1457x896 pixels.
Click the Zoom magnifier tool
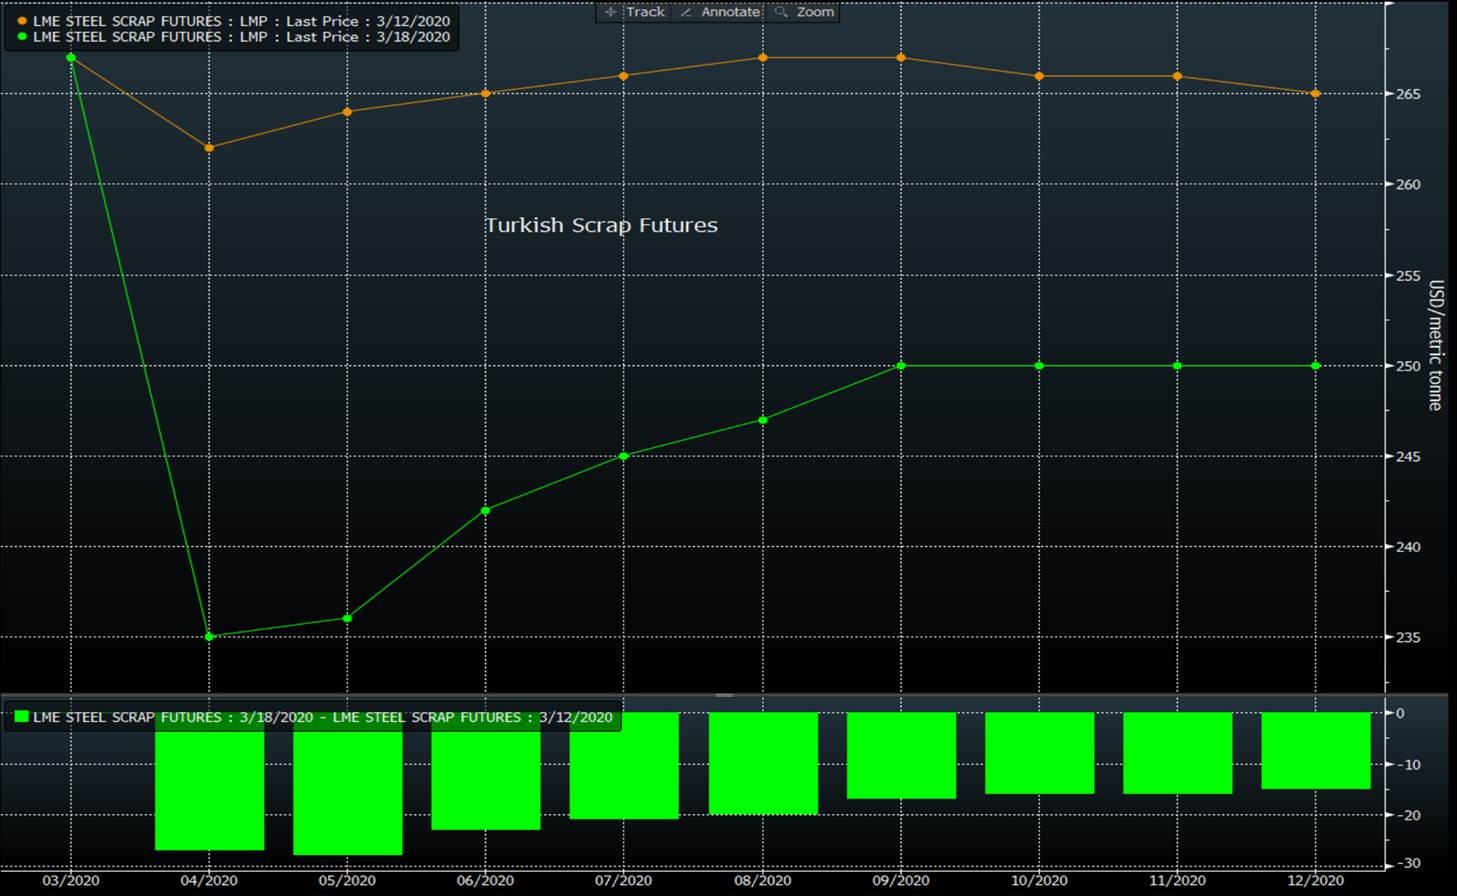805,12
